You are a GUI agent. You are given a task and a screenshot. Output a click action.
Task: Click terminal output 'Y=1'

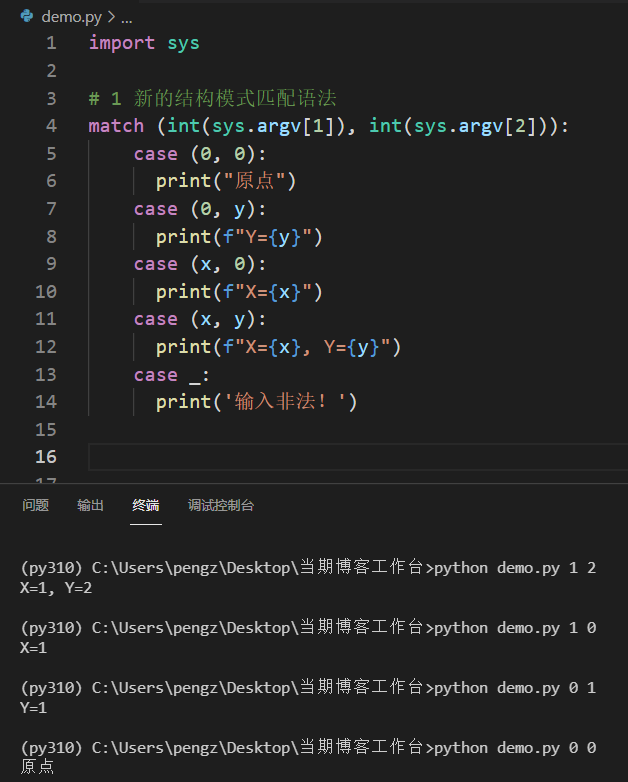[x=33, y=708]
